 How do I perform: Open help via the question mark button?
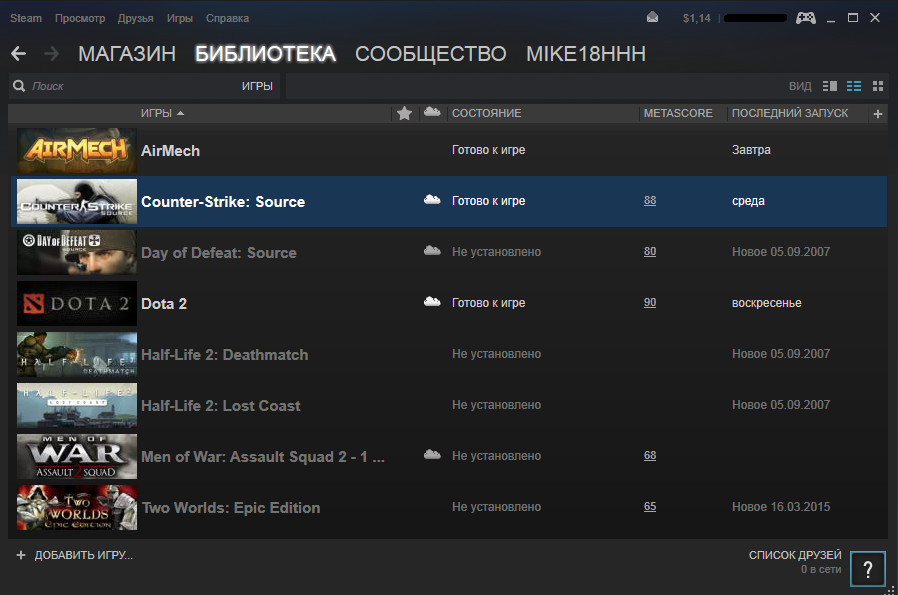(868, 569)
